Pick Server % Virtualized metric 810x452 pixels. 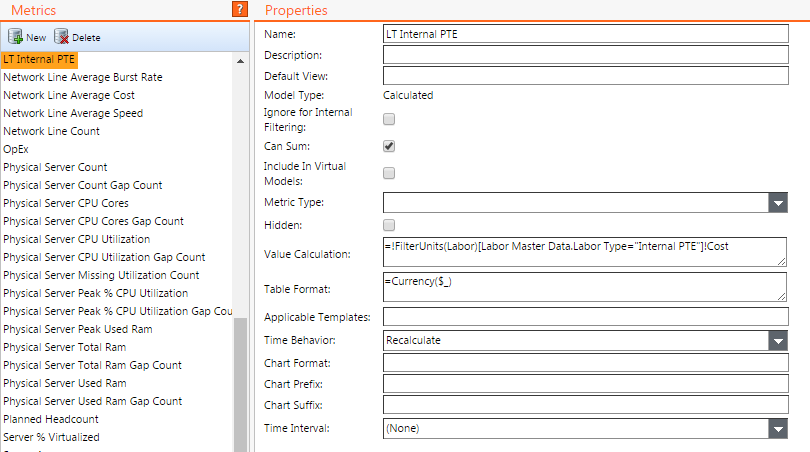point(51,437)
